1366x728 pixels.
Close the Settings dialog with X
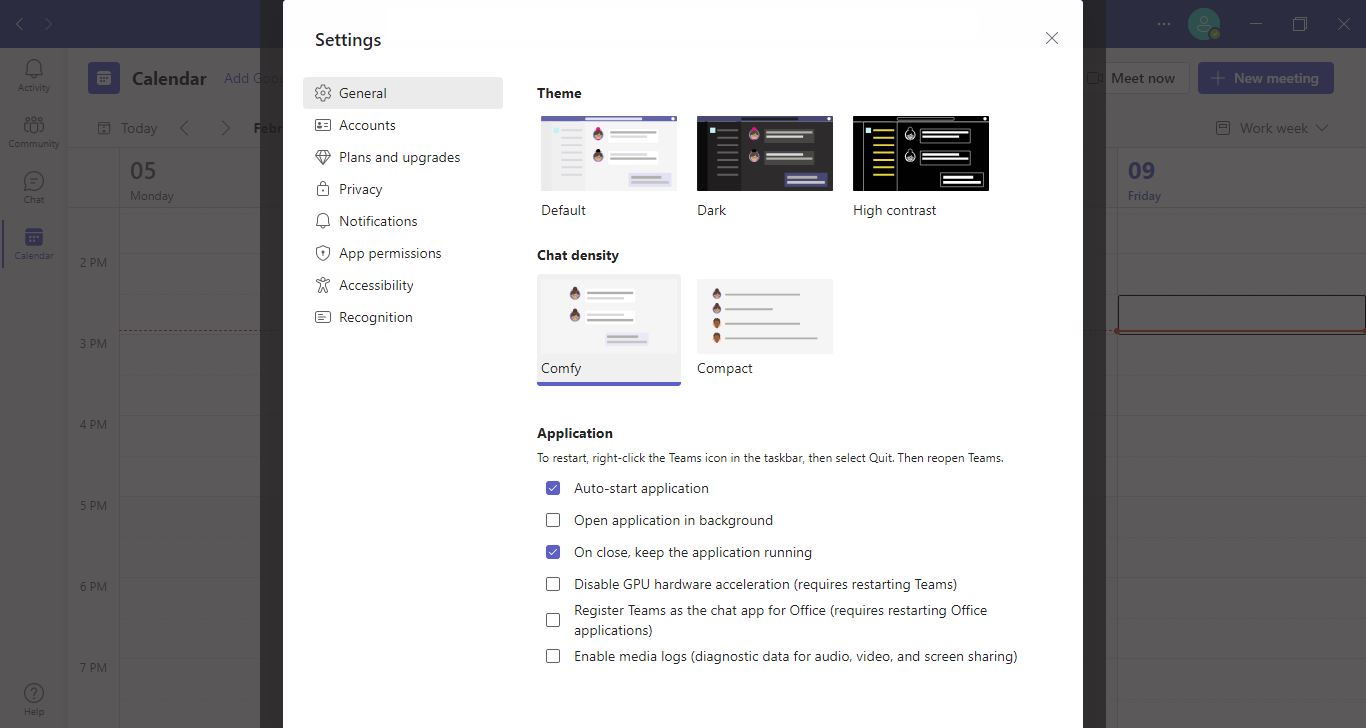[1051, 38]
